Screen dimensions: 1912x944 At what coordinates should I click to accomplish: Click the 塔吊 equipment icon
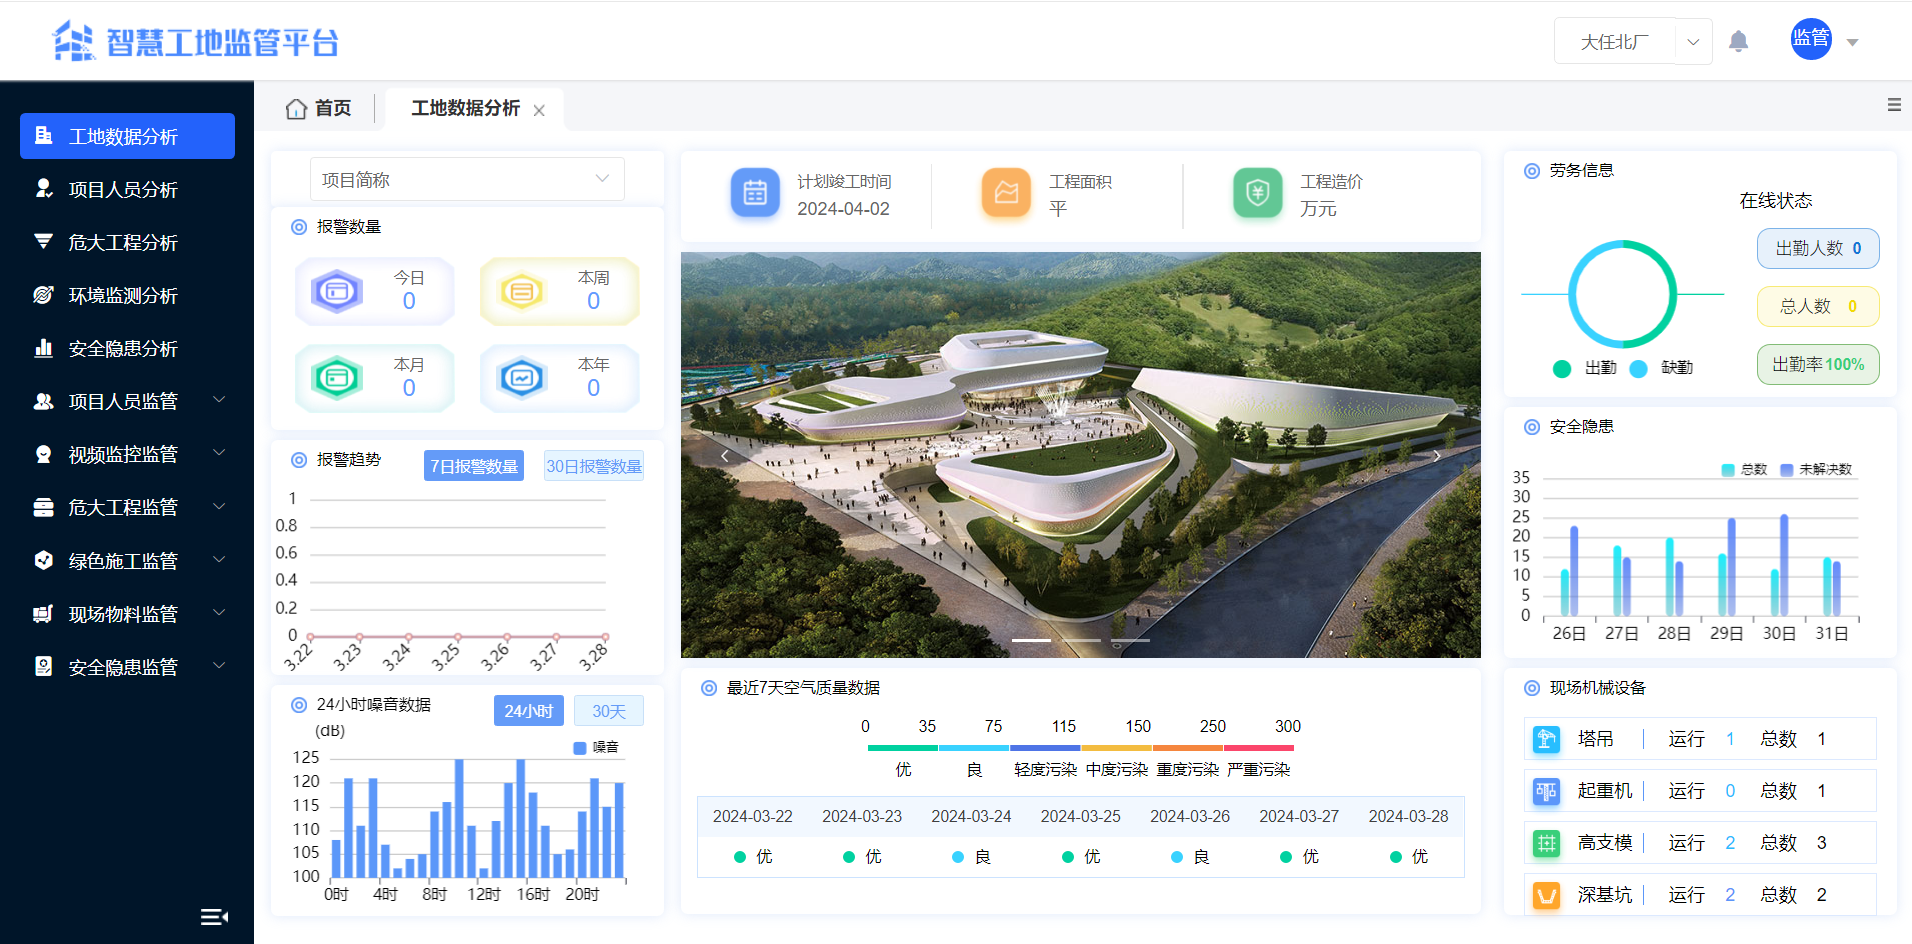[1546, 739]
